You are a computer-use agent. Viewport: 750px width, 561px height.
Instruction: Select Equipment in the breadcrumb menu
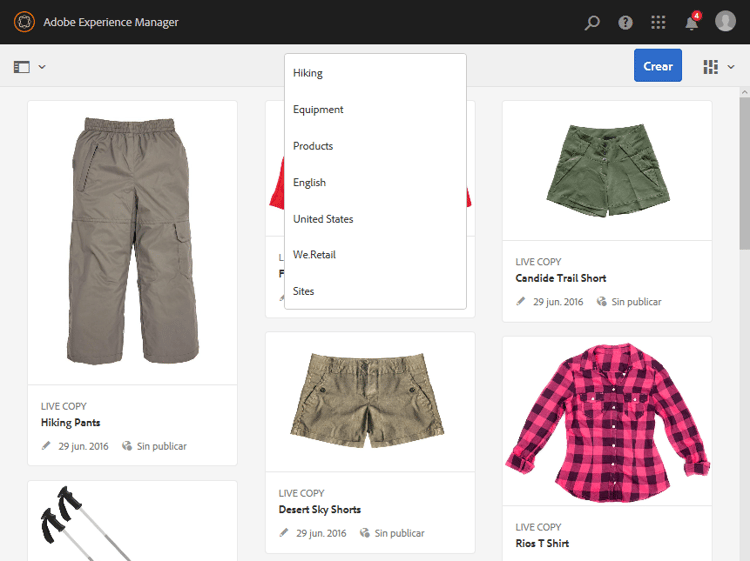click(x=375, y=110)
